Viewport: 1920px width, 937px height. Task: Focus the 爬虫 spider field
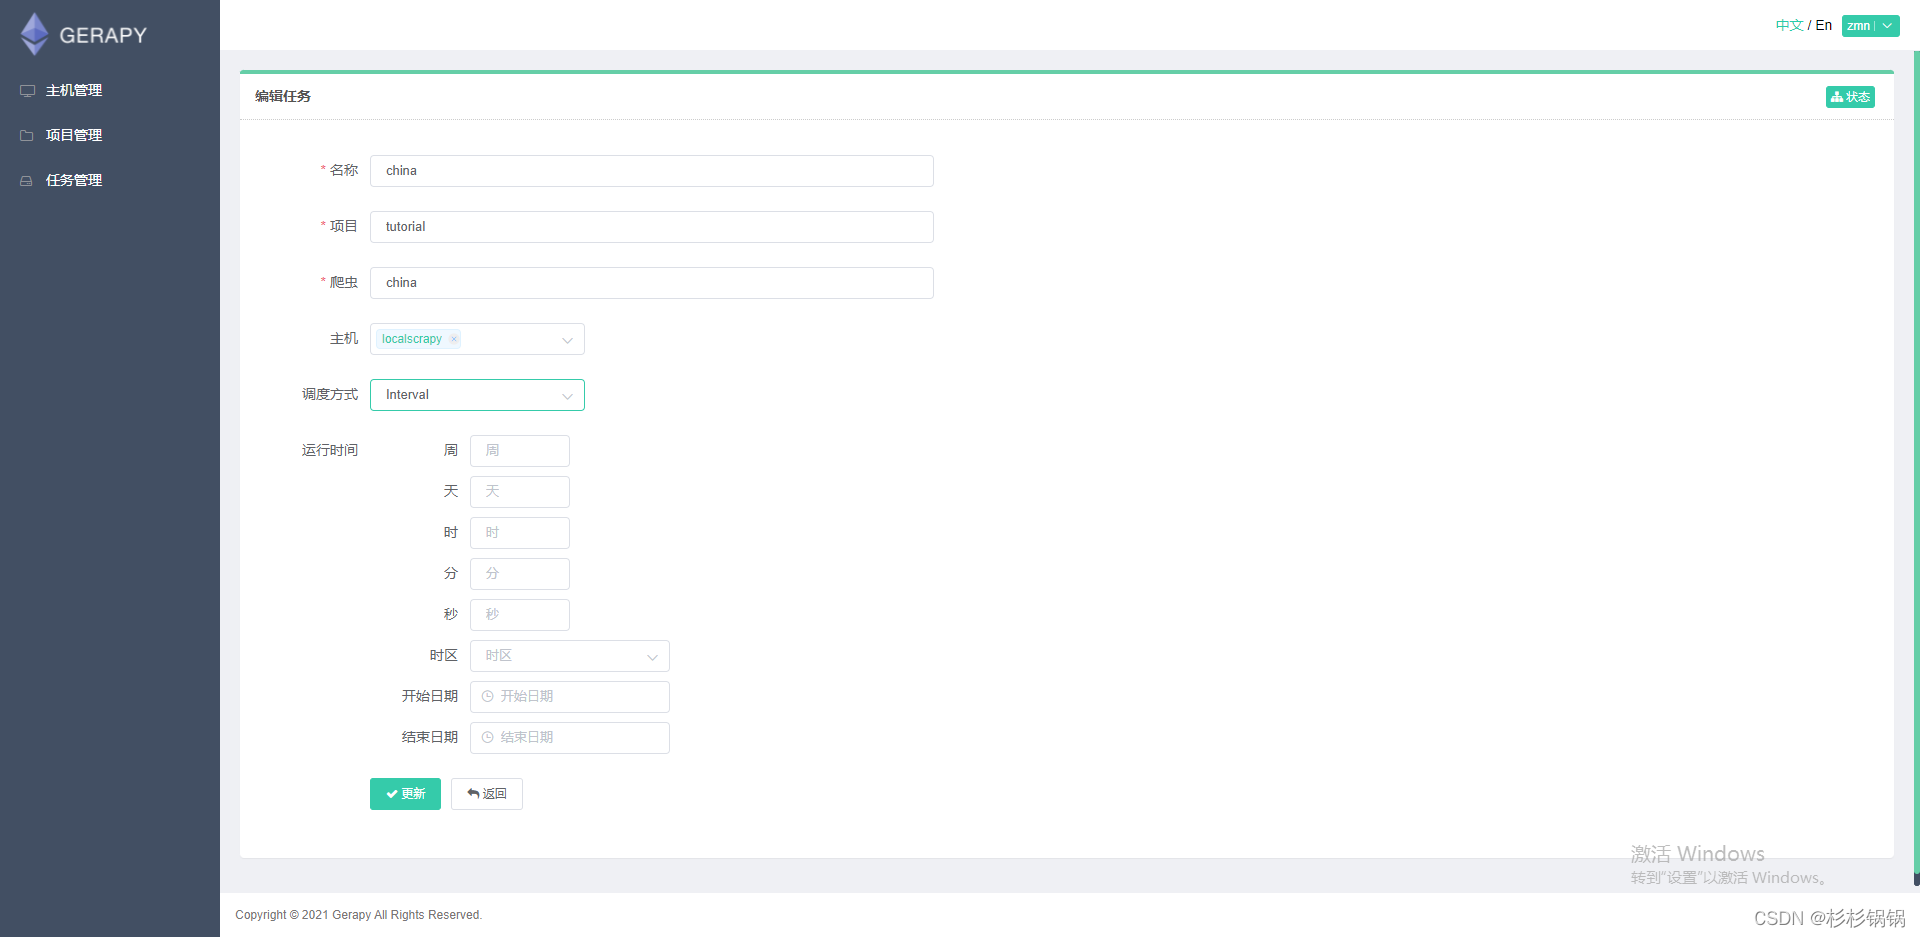(x=652, y=283)
